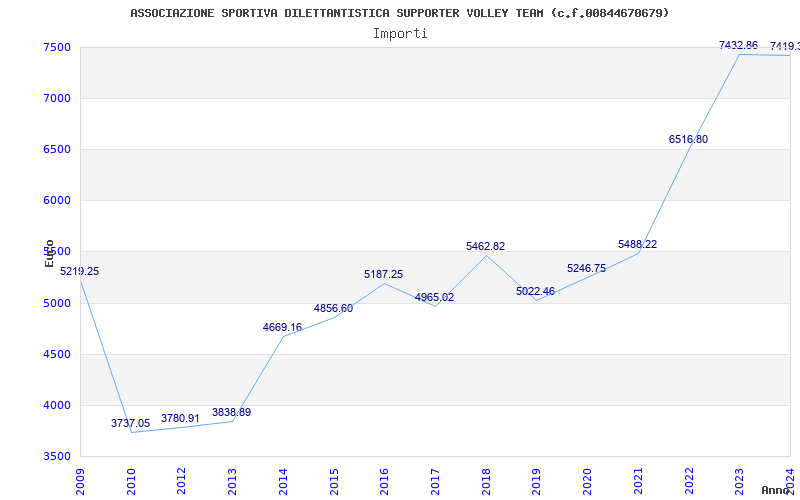Click the x-axis year 2023
The image size is (800, 500).
[x=739, y=481]
